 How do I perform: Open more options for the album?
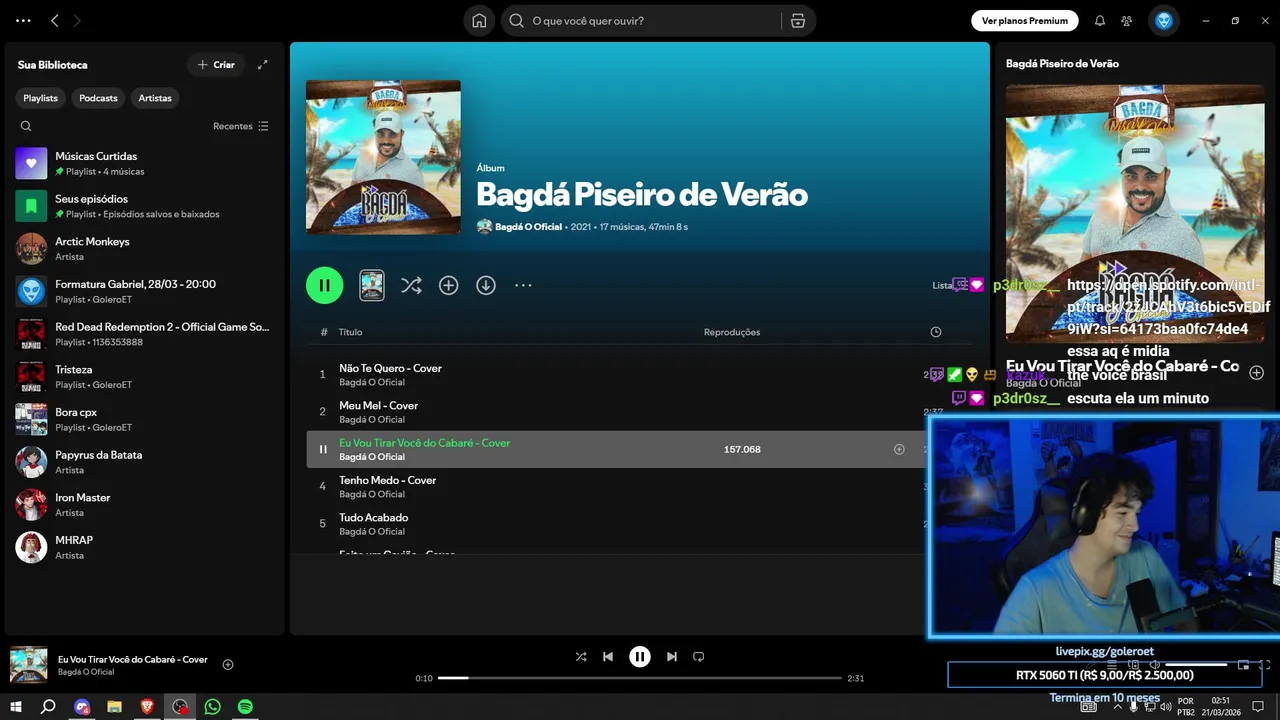pos(523,285)
